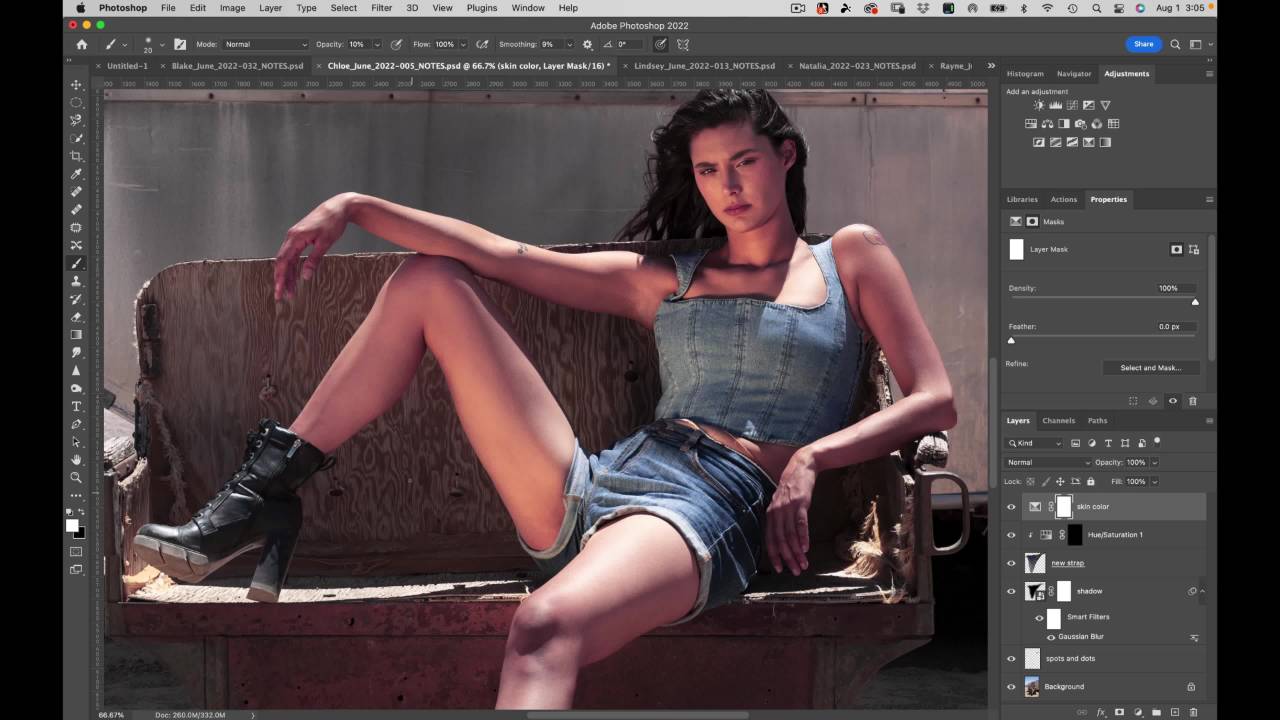
Task: Click the blue Share button
Action: point(1143,44)
